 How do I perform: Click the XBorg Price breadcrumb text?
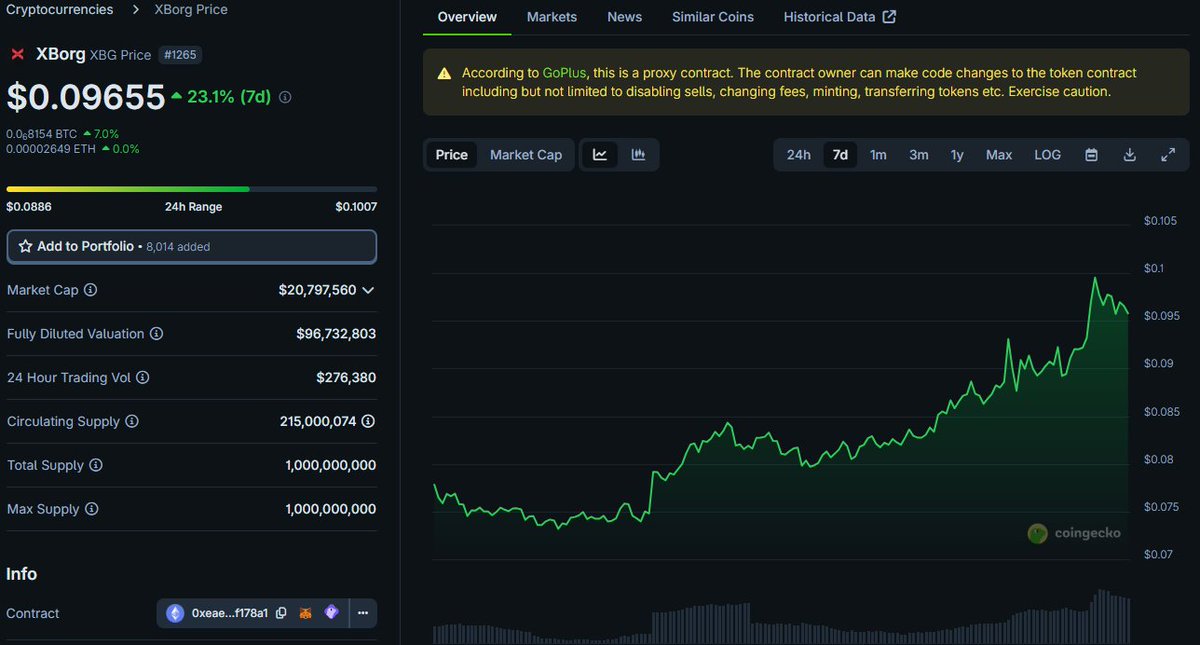191,10
